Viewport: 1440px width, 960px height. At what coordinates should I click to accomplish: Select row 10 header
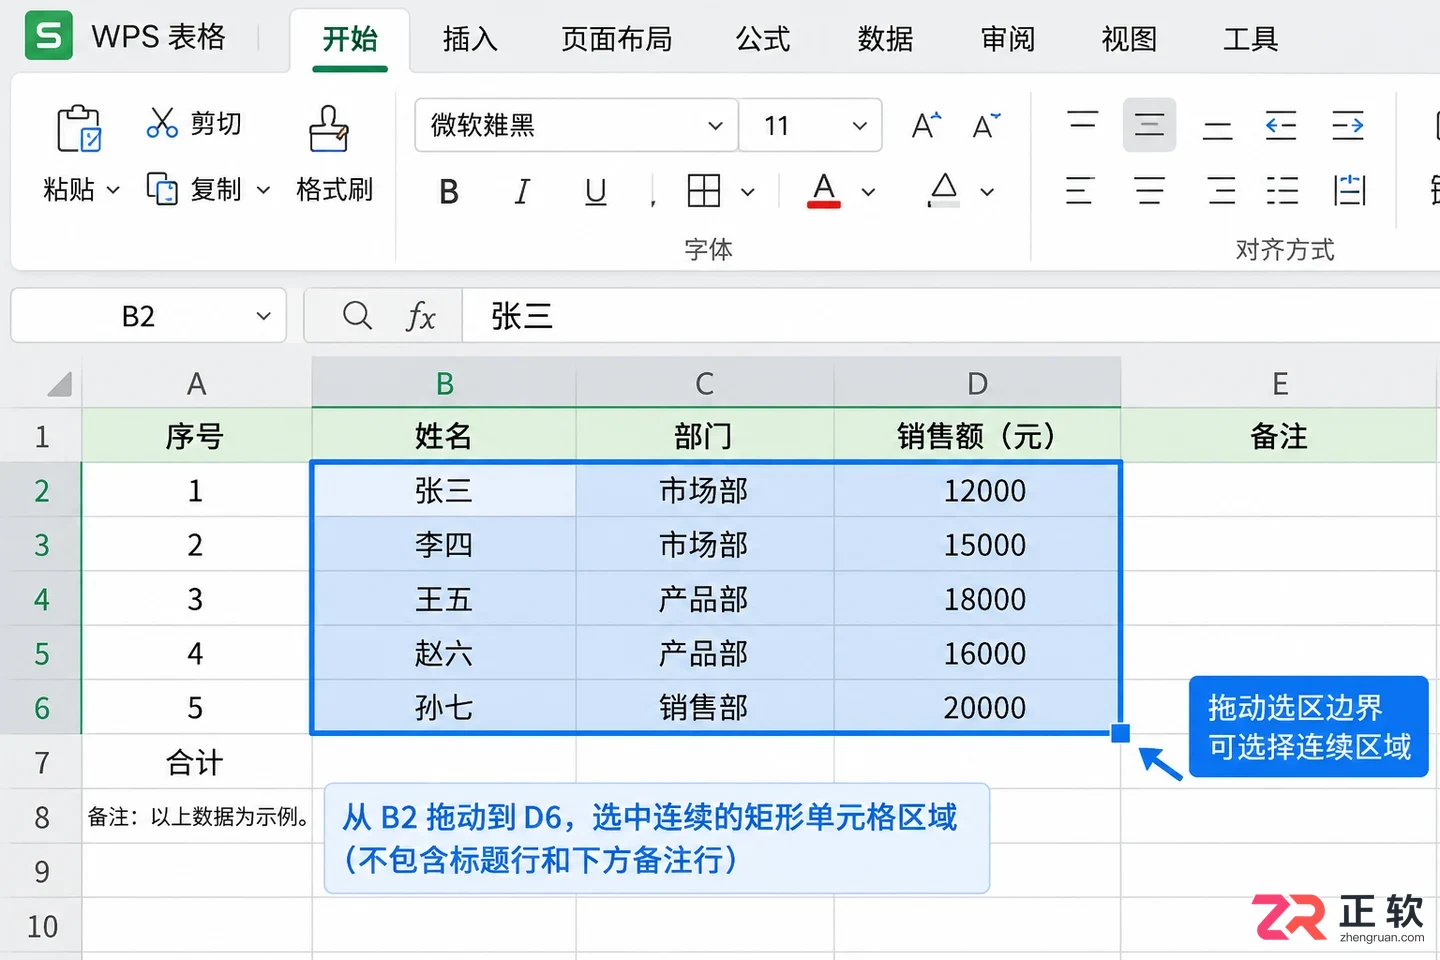41,925
